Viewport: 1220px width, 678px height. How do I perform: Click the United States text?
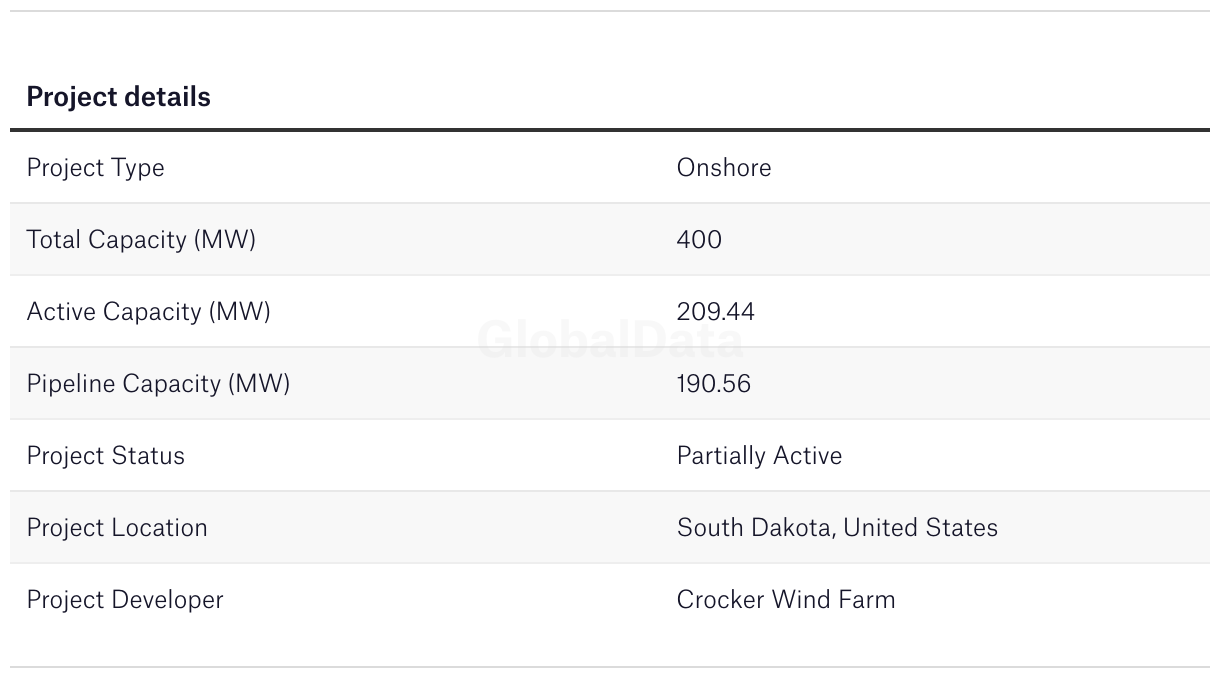[921, 528]
